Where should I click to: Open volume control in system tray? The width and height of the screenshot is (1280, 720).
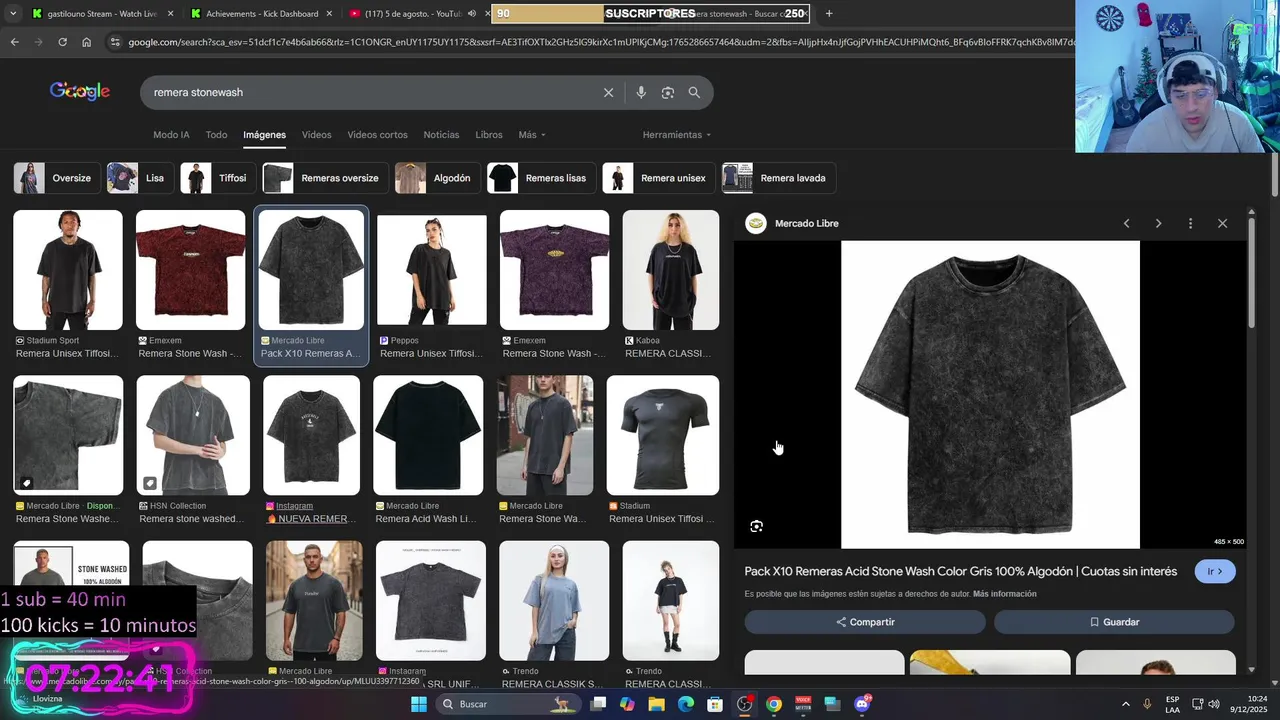1214,704
